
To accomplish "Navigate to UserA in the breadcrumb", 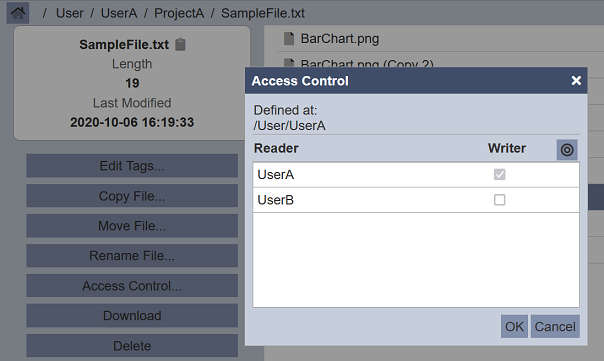I will tap(119, 13).
